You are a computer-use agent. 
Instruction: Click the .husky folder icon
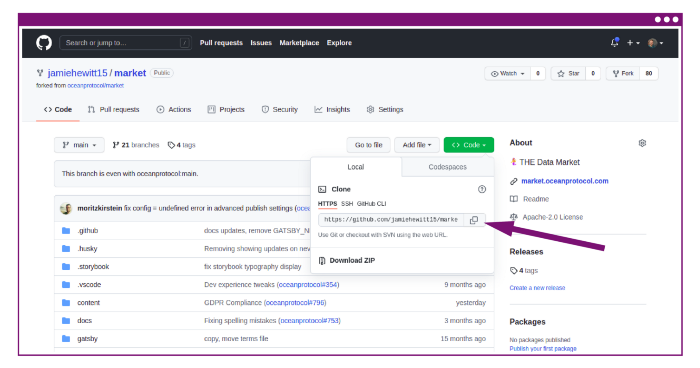66,248
